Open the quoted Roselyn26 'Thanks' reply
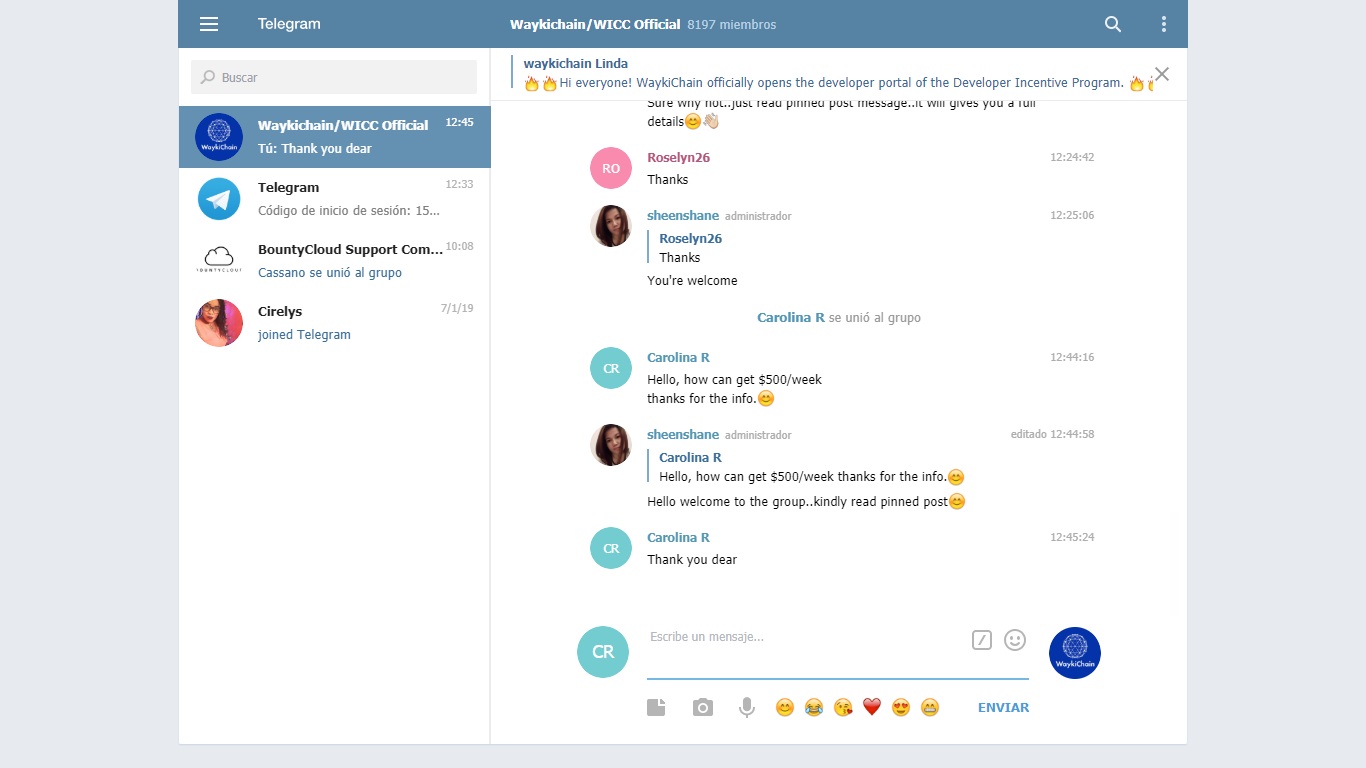Image resolution: width=1366 pixels, height=768 pixels. [x=690, y=248]
